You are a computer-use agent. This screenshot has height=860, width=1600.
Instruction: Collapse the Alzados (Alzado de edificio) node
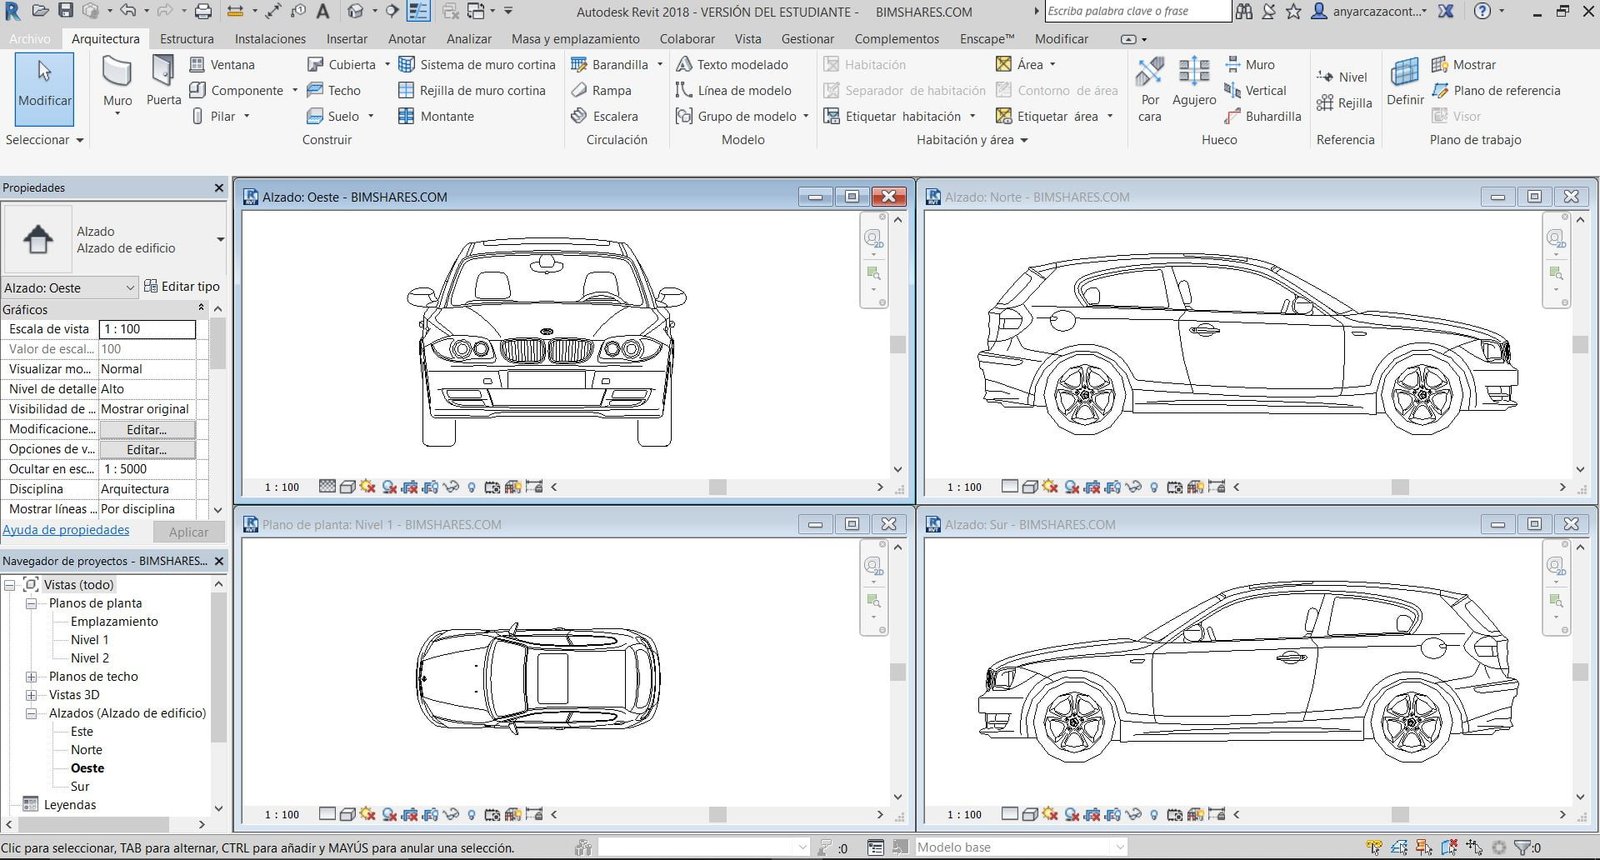[31, 714]
